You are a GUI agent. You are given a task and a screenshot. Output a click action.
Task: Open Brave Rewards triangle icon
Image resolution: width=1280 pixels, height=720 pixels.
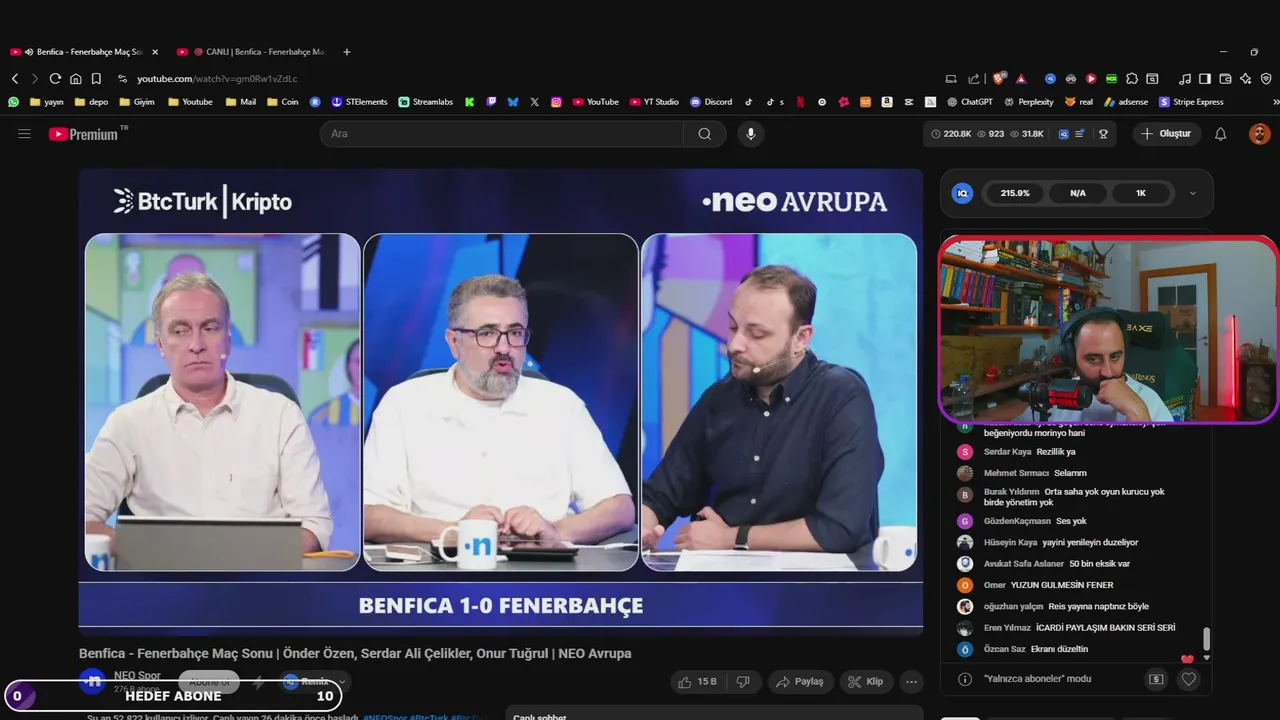pyautogui.click(x=1021, y=79)
